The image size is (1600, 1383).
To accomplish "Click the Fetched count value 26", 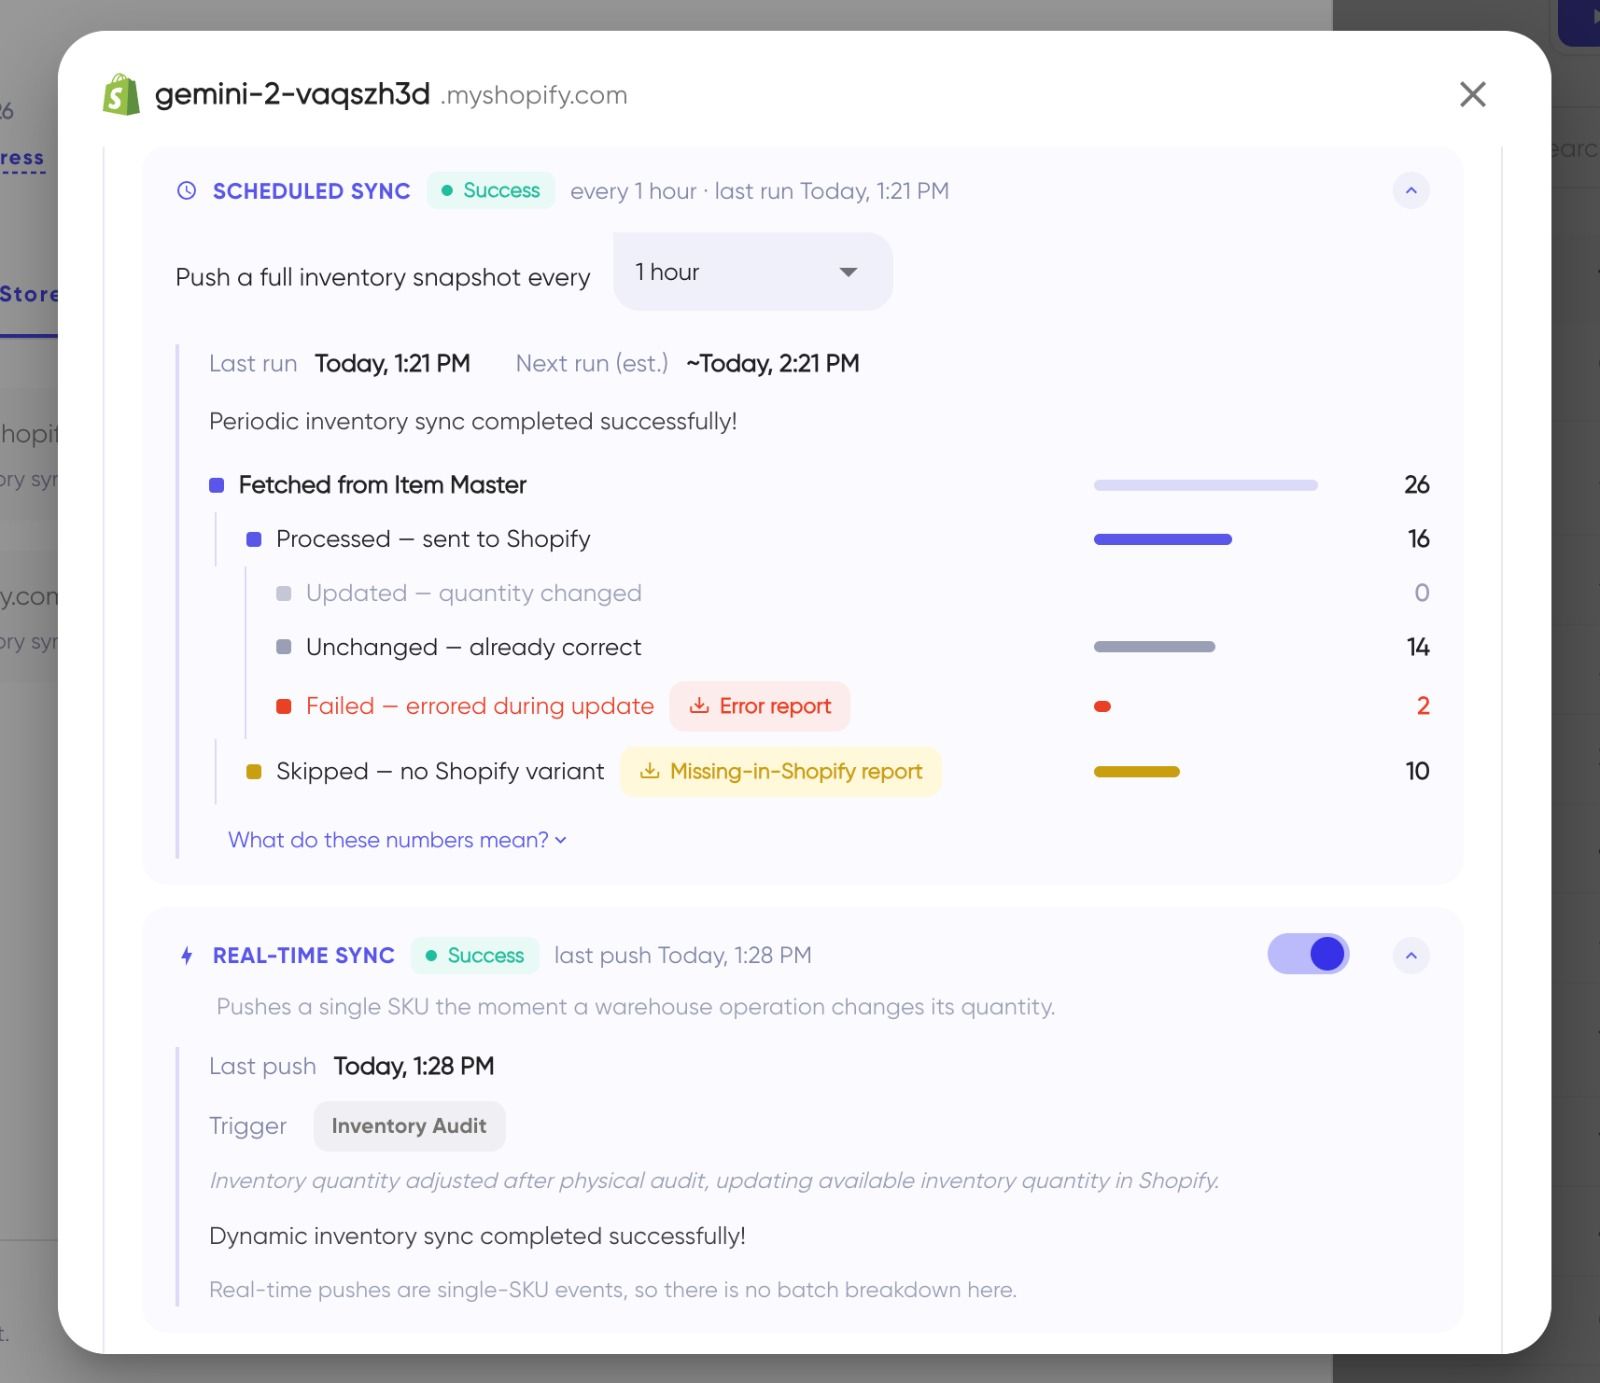I will pos(1416,485).
